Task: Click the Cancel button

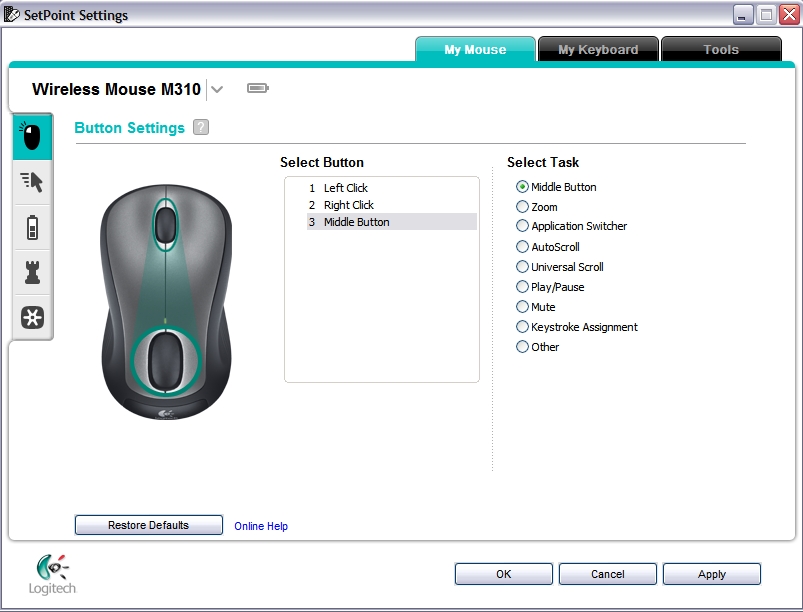Action: pos(608,574)
